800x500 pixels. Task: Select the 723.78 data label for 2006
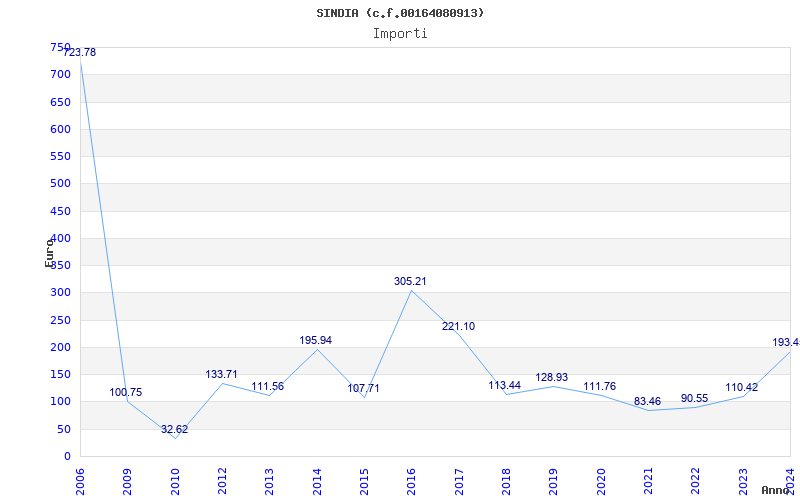[x=79, y=52]
